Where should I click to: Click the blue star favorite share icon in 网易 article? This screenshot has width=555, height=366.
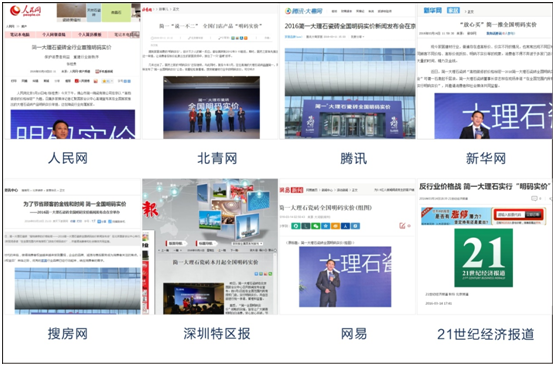(325, 226)
